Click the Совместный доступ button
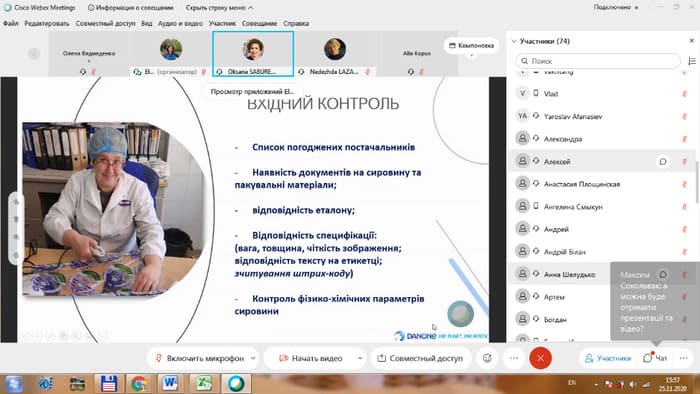700x394 pixels. pos(420,358)
